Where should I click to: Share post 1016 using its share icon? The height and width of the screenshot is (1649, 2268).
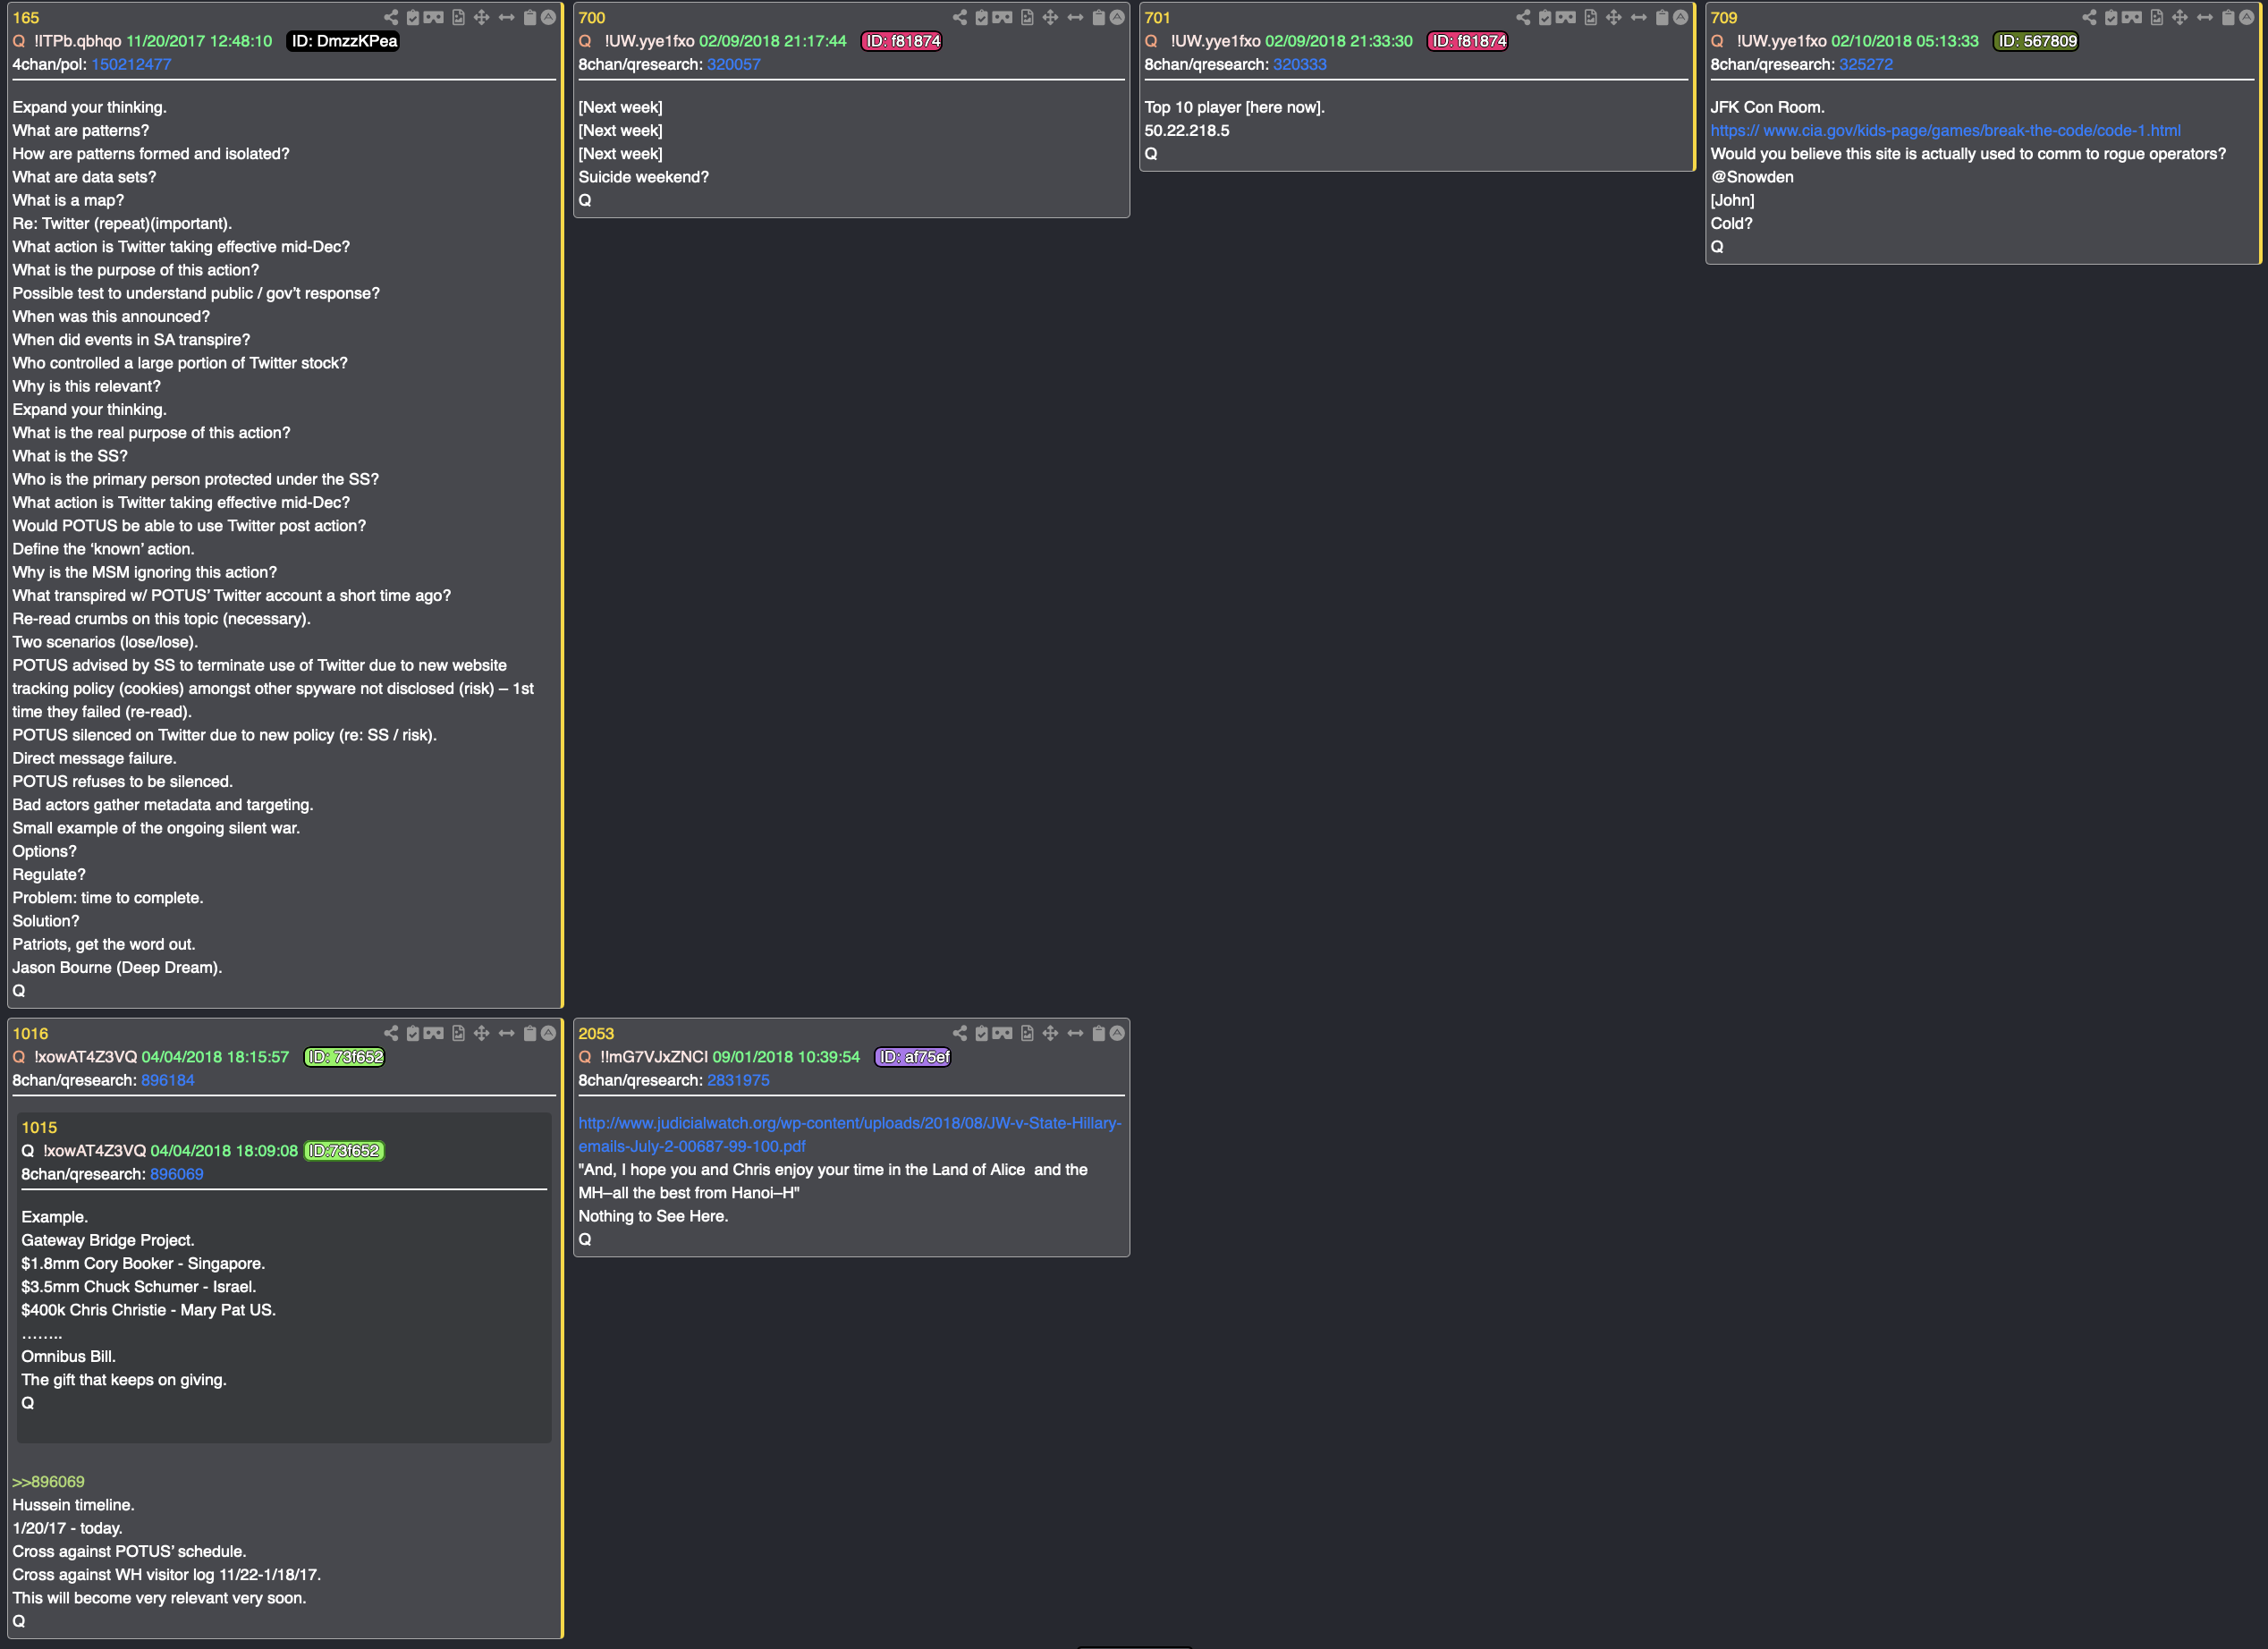pyautogui.click(x=391, y=1033)
